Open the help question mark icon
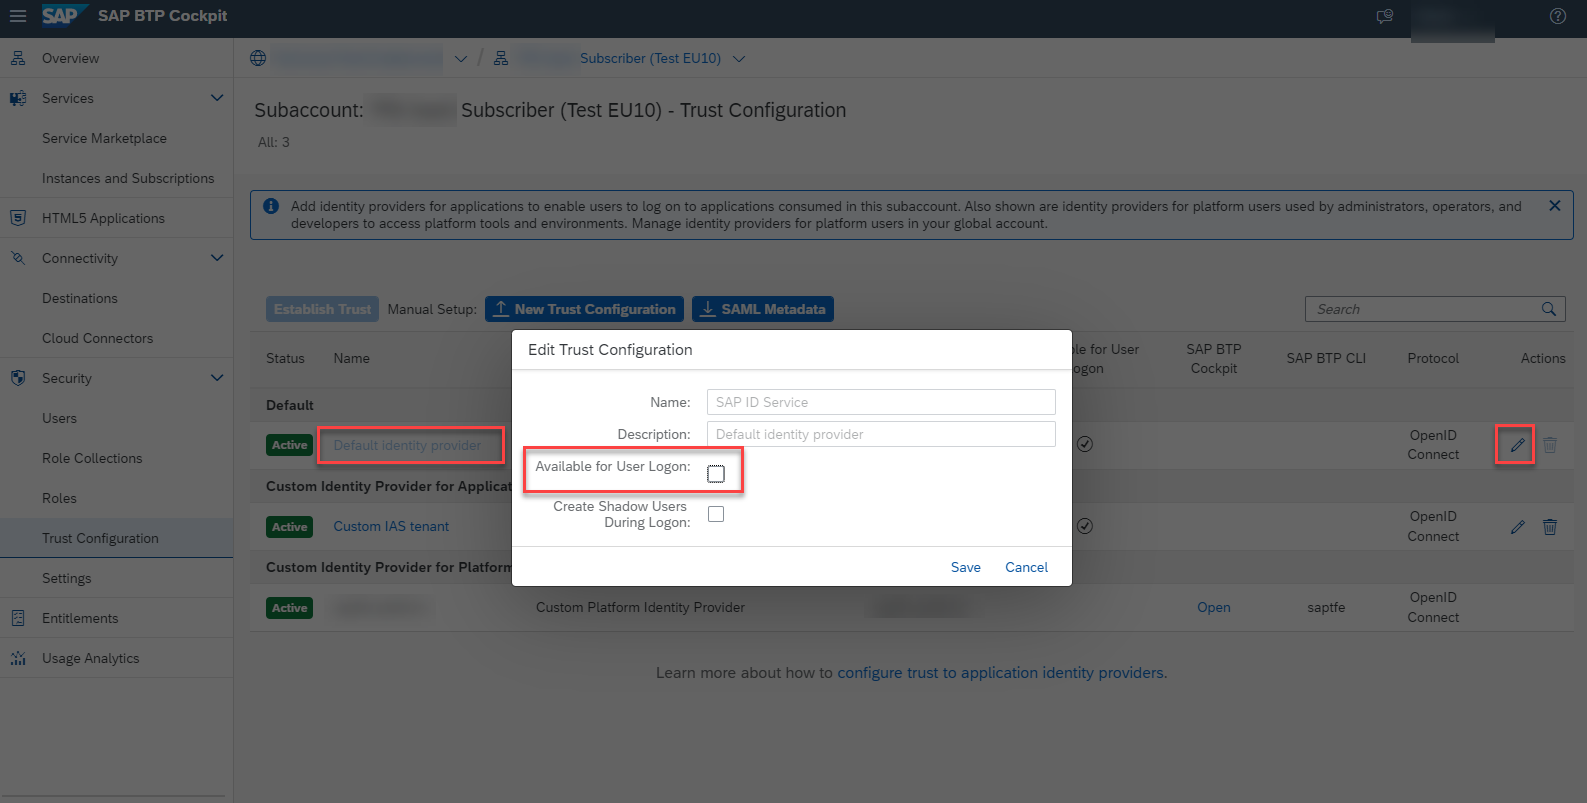The width and height of the screenshot is (1587, 803). [x=1558, y=16]
